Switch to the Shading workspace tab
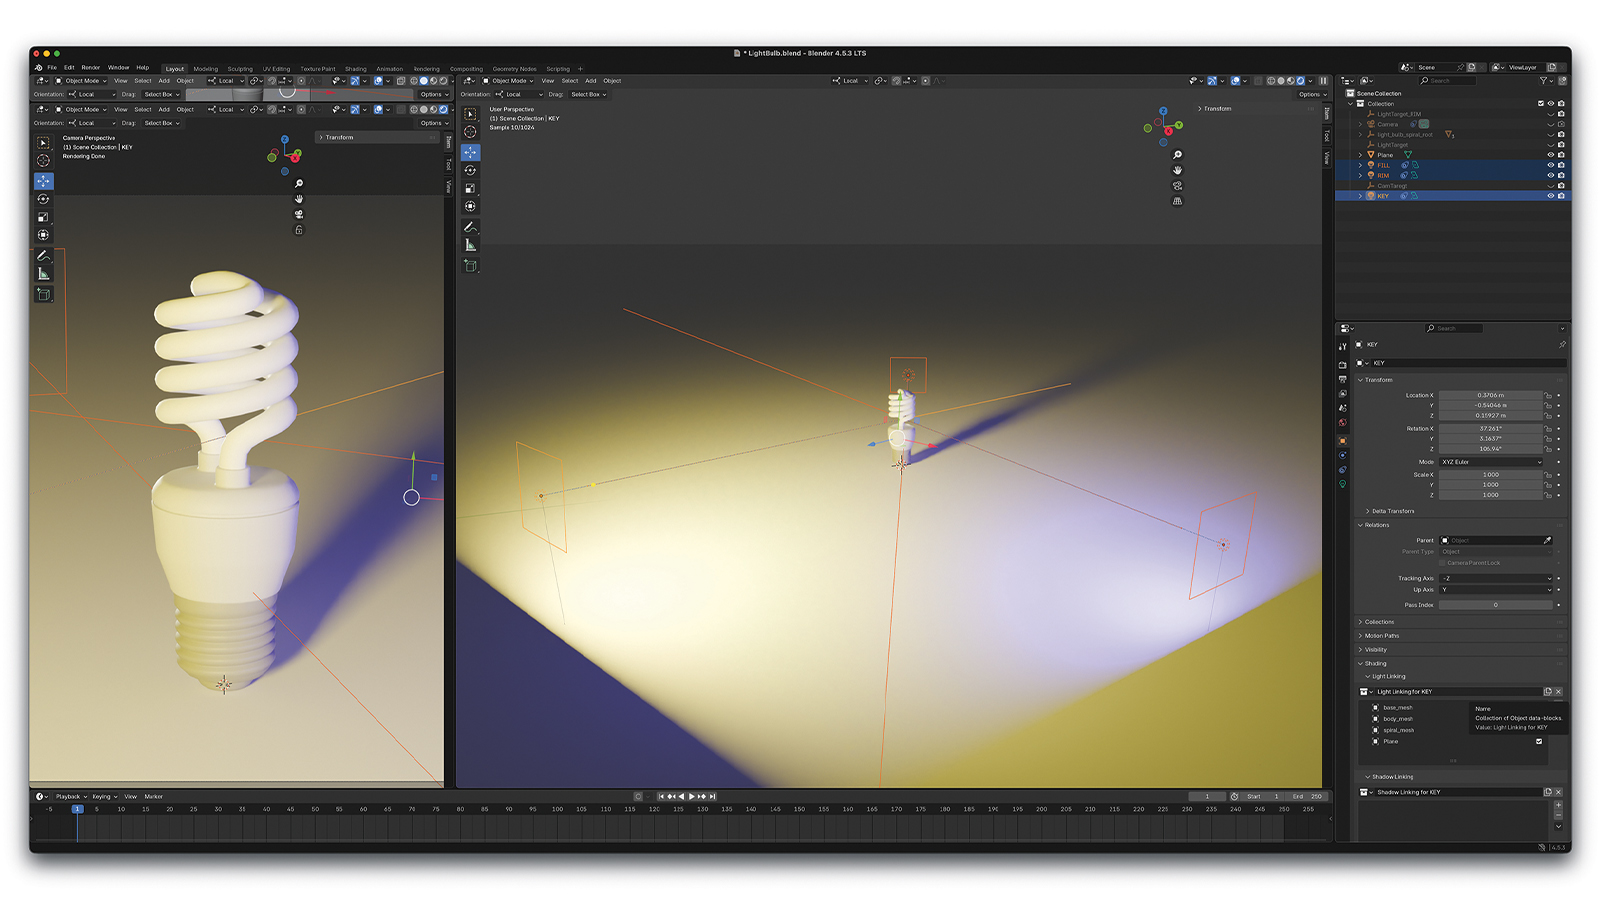This screenshot has width=1600, height=900. [356, 68]
